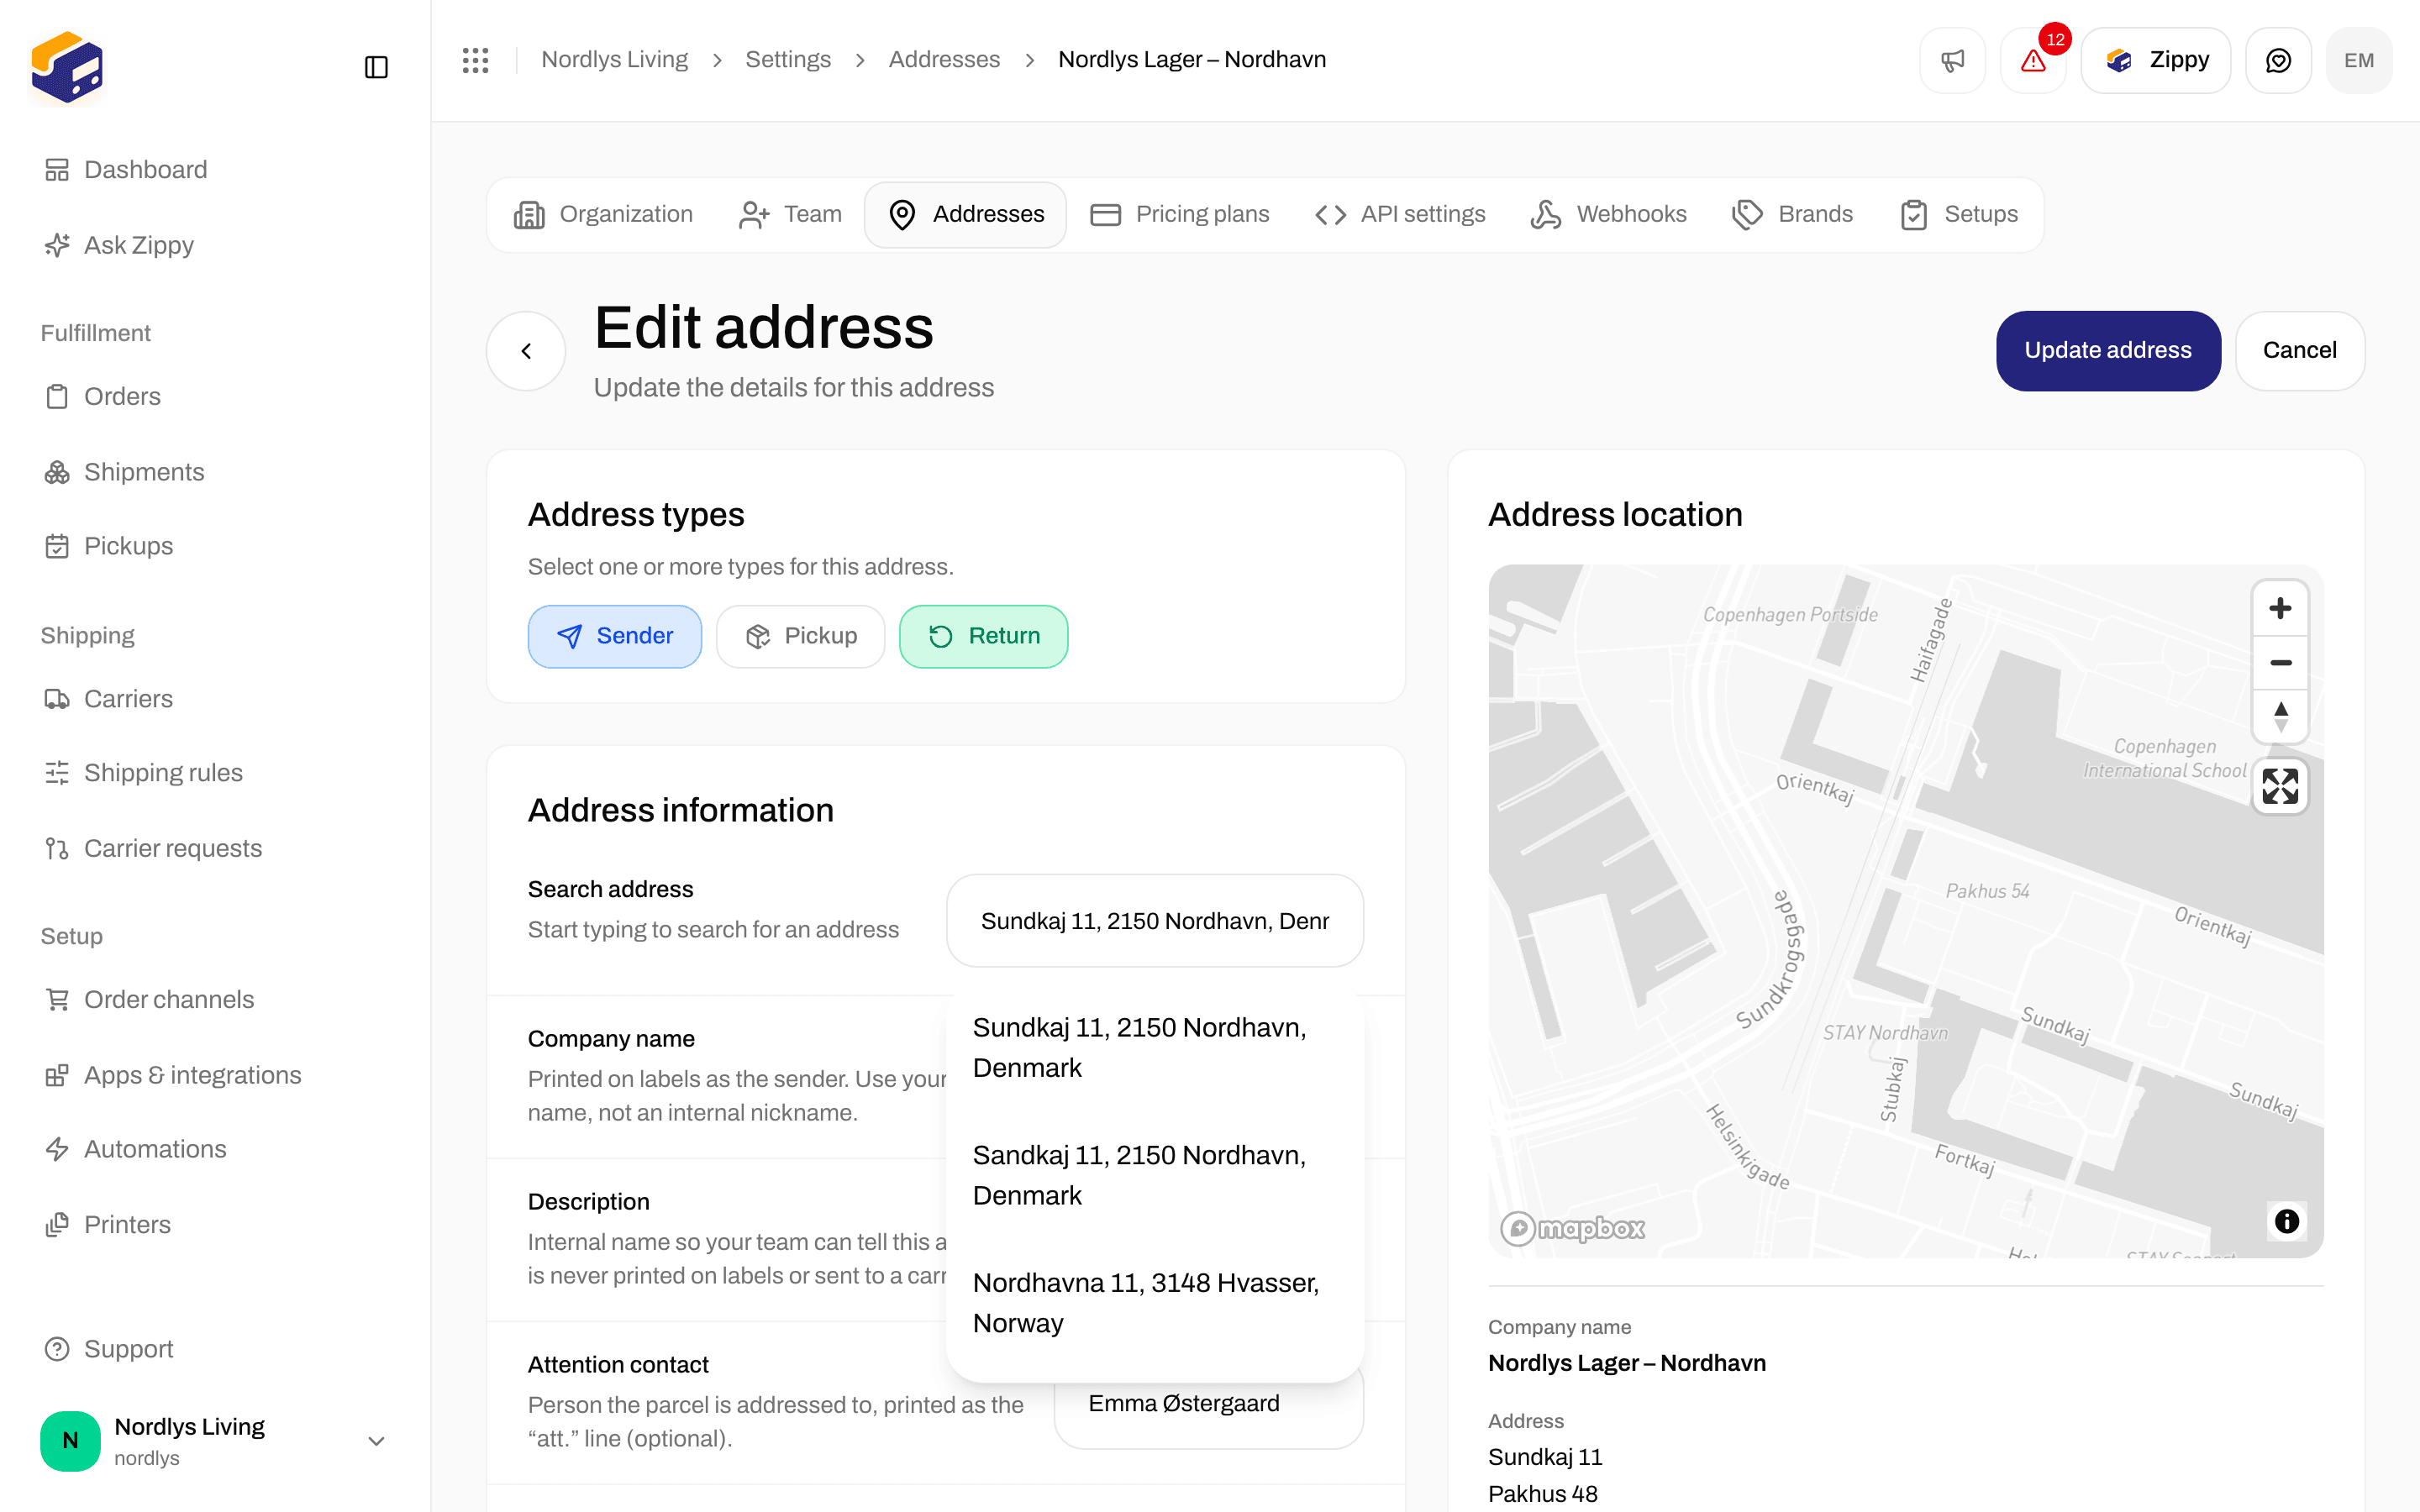Collapse the sidebar panel icon
Image resolution: width=2420 pixels, height=1512 pixels.
[376, 67]
